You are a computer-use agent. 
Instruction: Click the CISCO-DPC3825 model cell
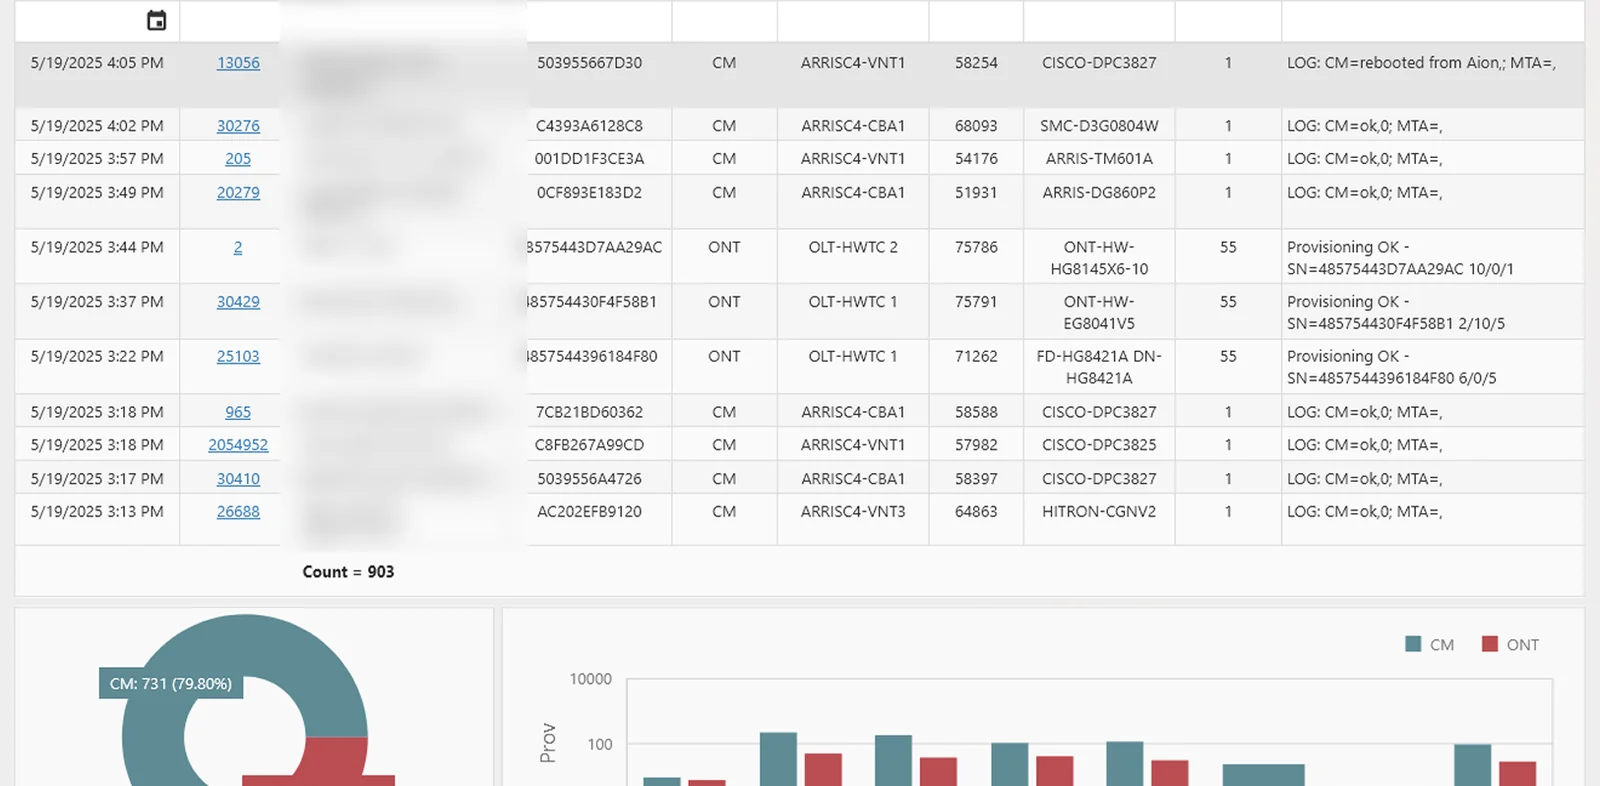[x=1099, y=445]
